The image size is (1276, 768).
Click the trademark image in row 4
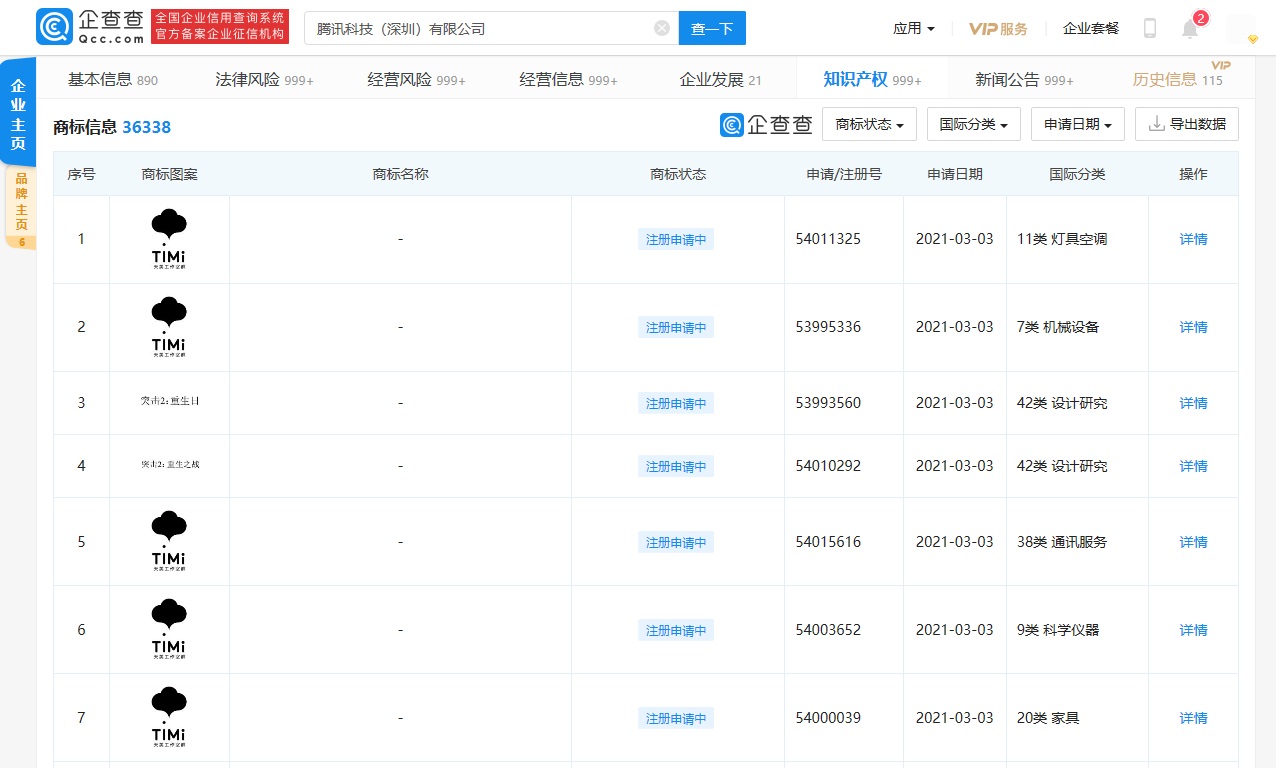[x=170, y=464]
